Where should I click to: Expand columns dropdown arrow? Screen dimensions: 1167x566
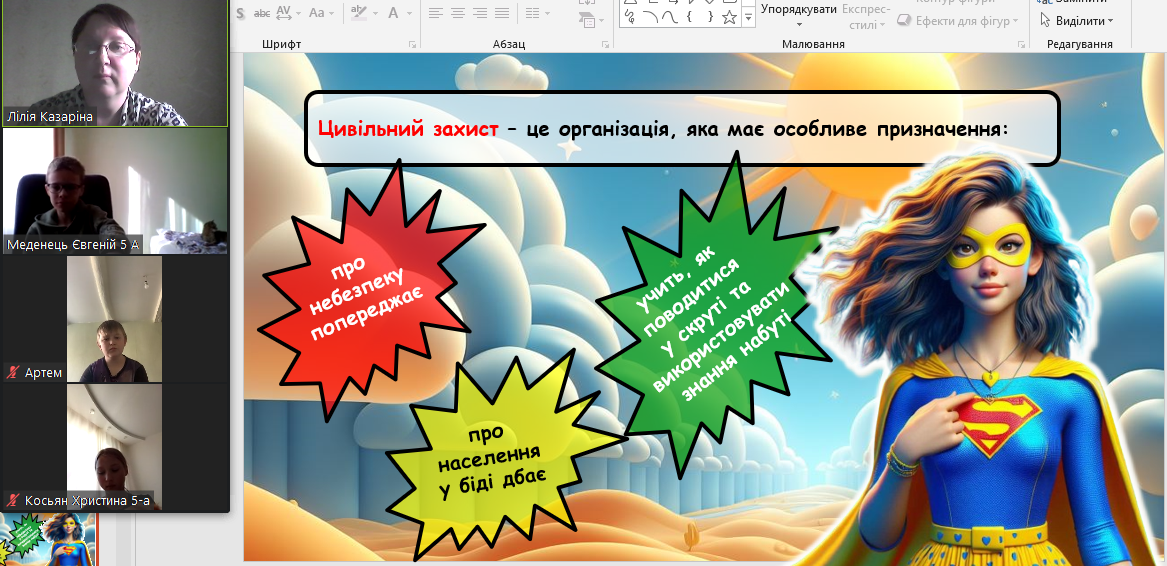(x=547, y=13)
